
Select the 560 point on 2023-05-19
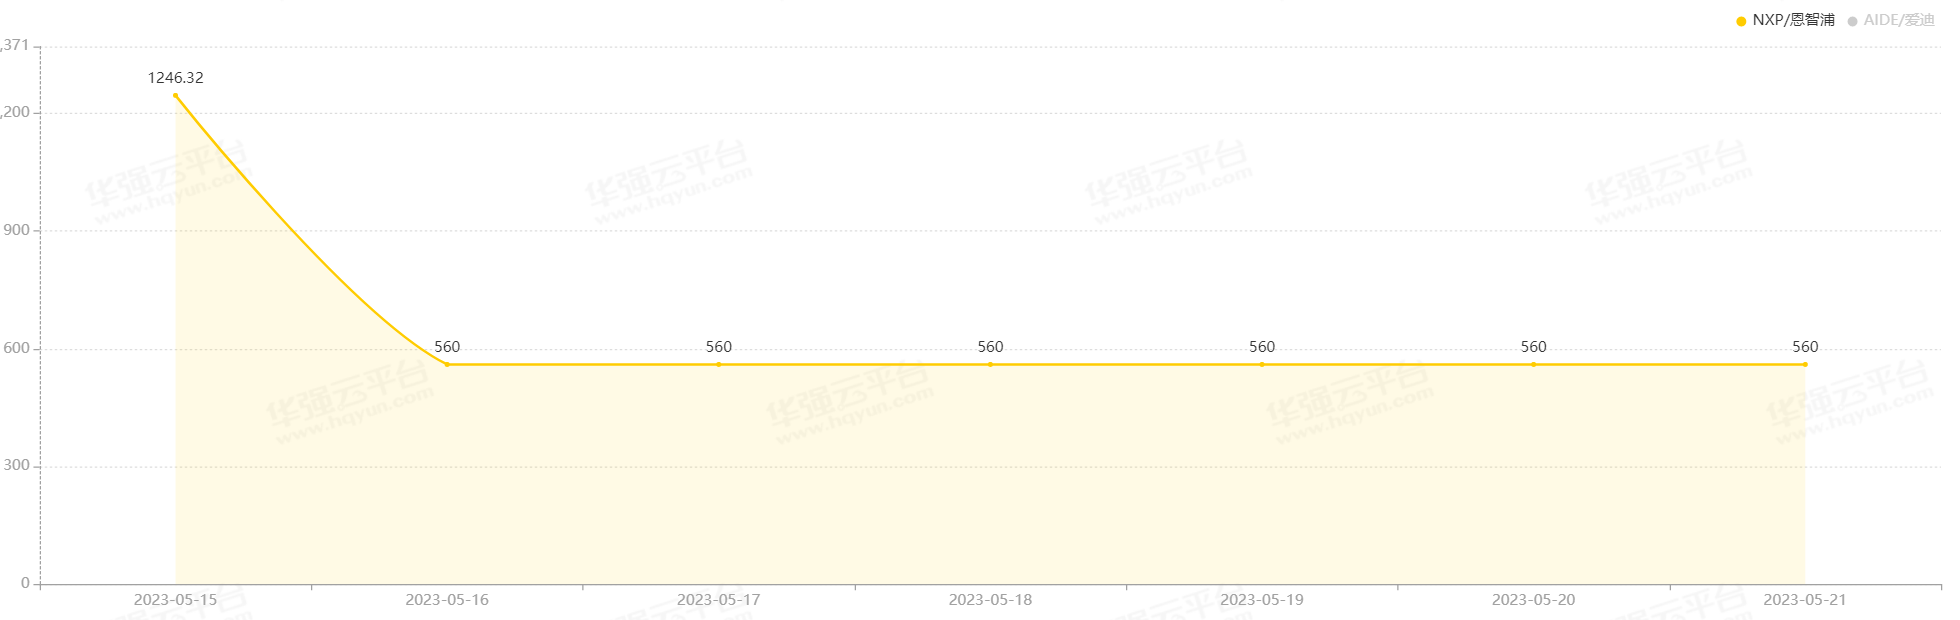click(x=1262, y=365)
